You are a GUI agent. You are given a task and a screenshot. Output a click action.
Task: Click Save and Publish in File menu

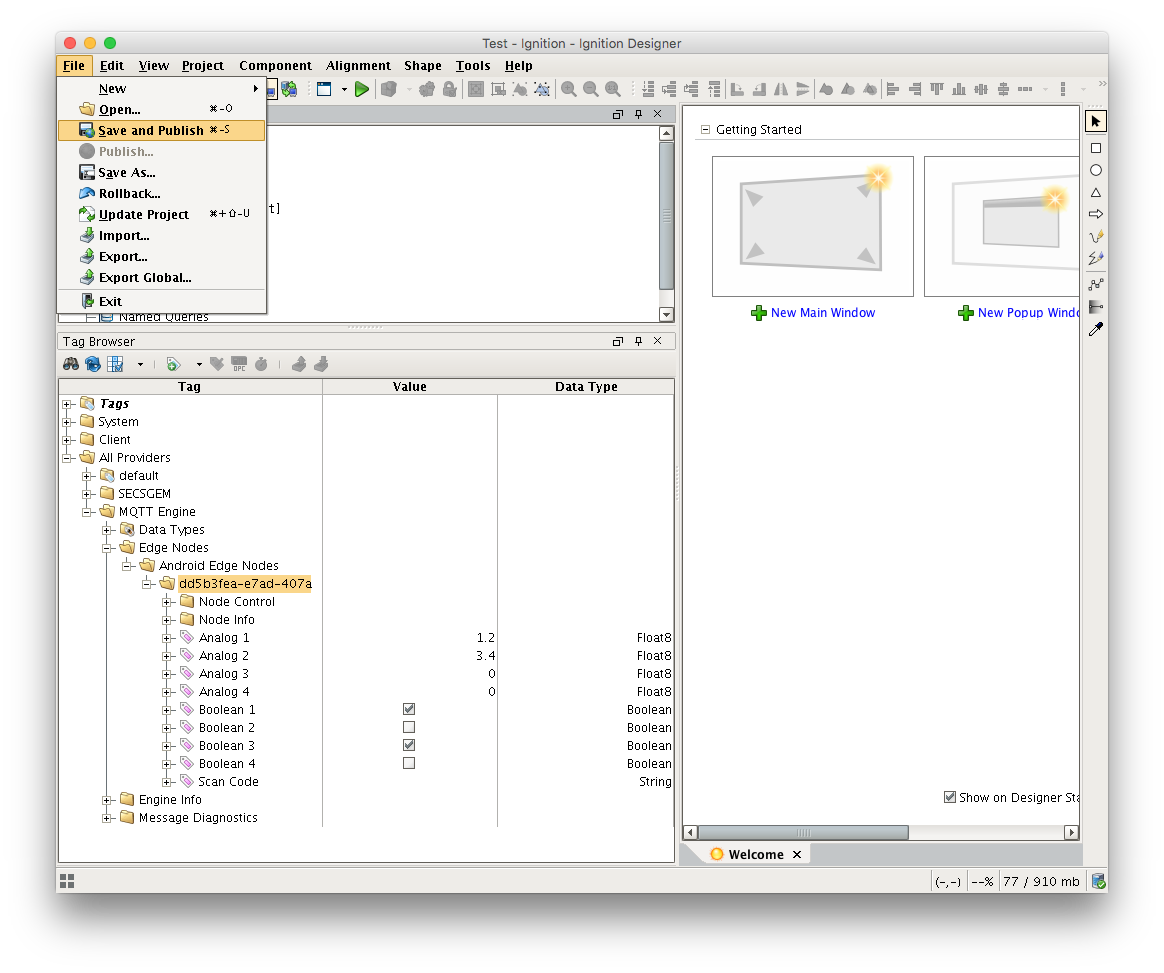pos(161,131)
